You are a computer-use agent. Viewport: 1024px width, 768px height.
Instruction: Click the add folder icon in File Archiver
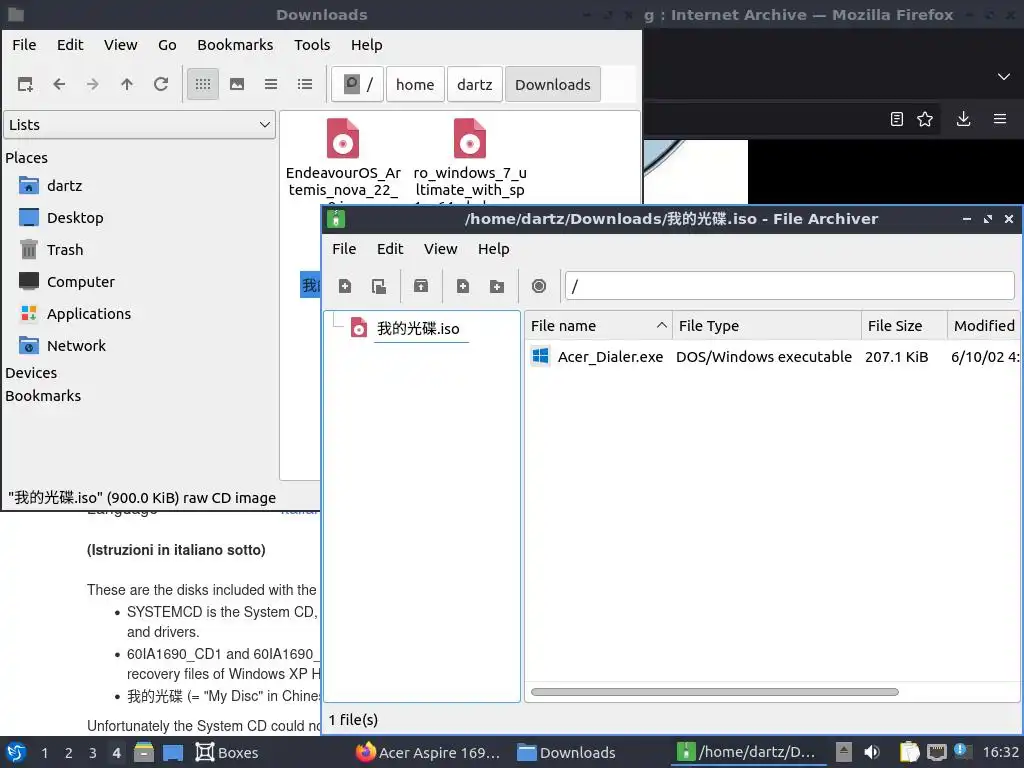tap(497, 286)
